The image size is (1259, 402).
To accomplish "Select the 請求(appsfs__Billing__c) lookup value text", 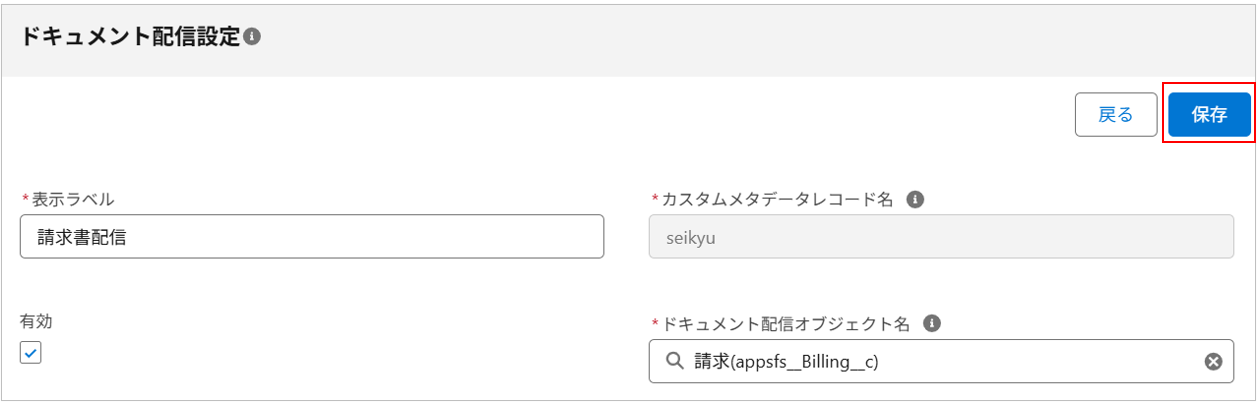I will tap(786, 362).
